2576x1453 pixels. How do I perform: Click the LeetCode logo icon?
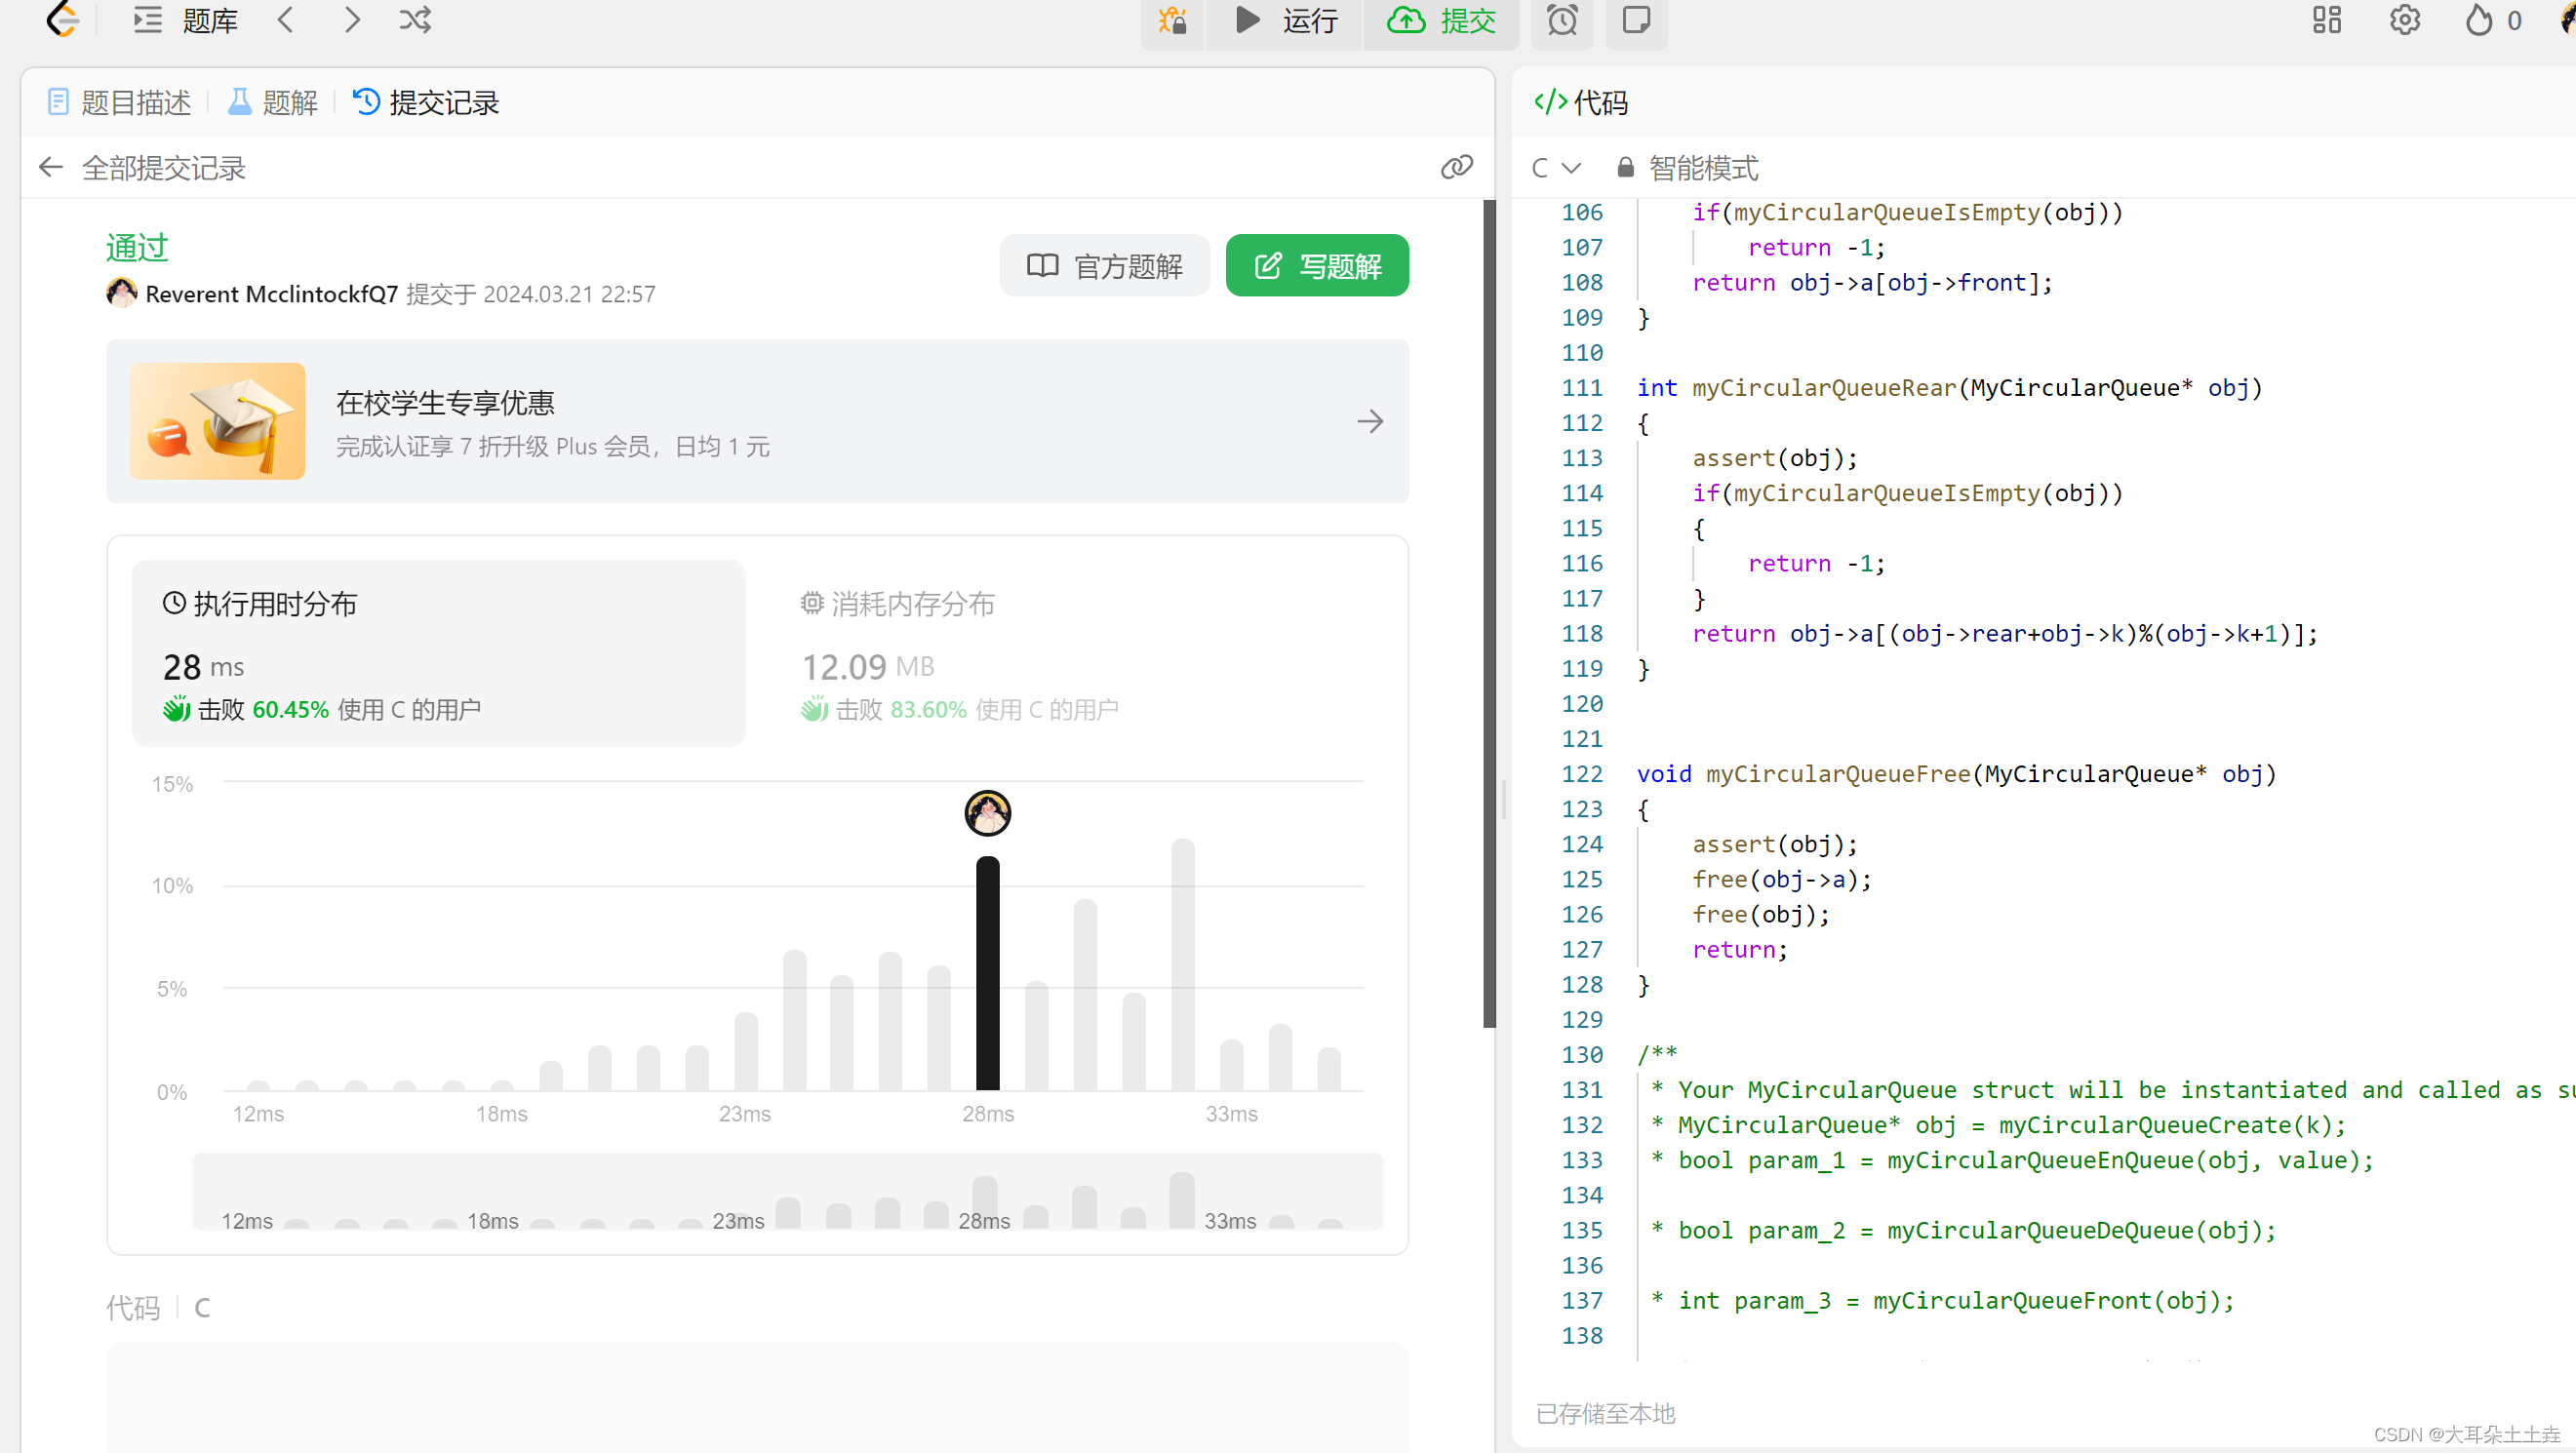click(63, 19)
